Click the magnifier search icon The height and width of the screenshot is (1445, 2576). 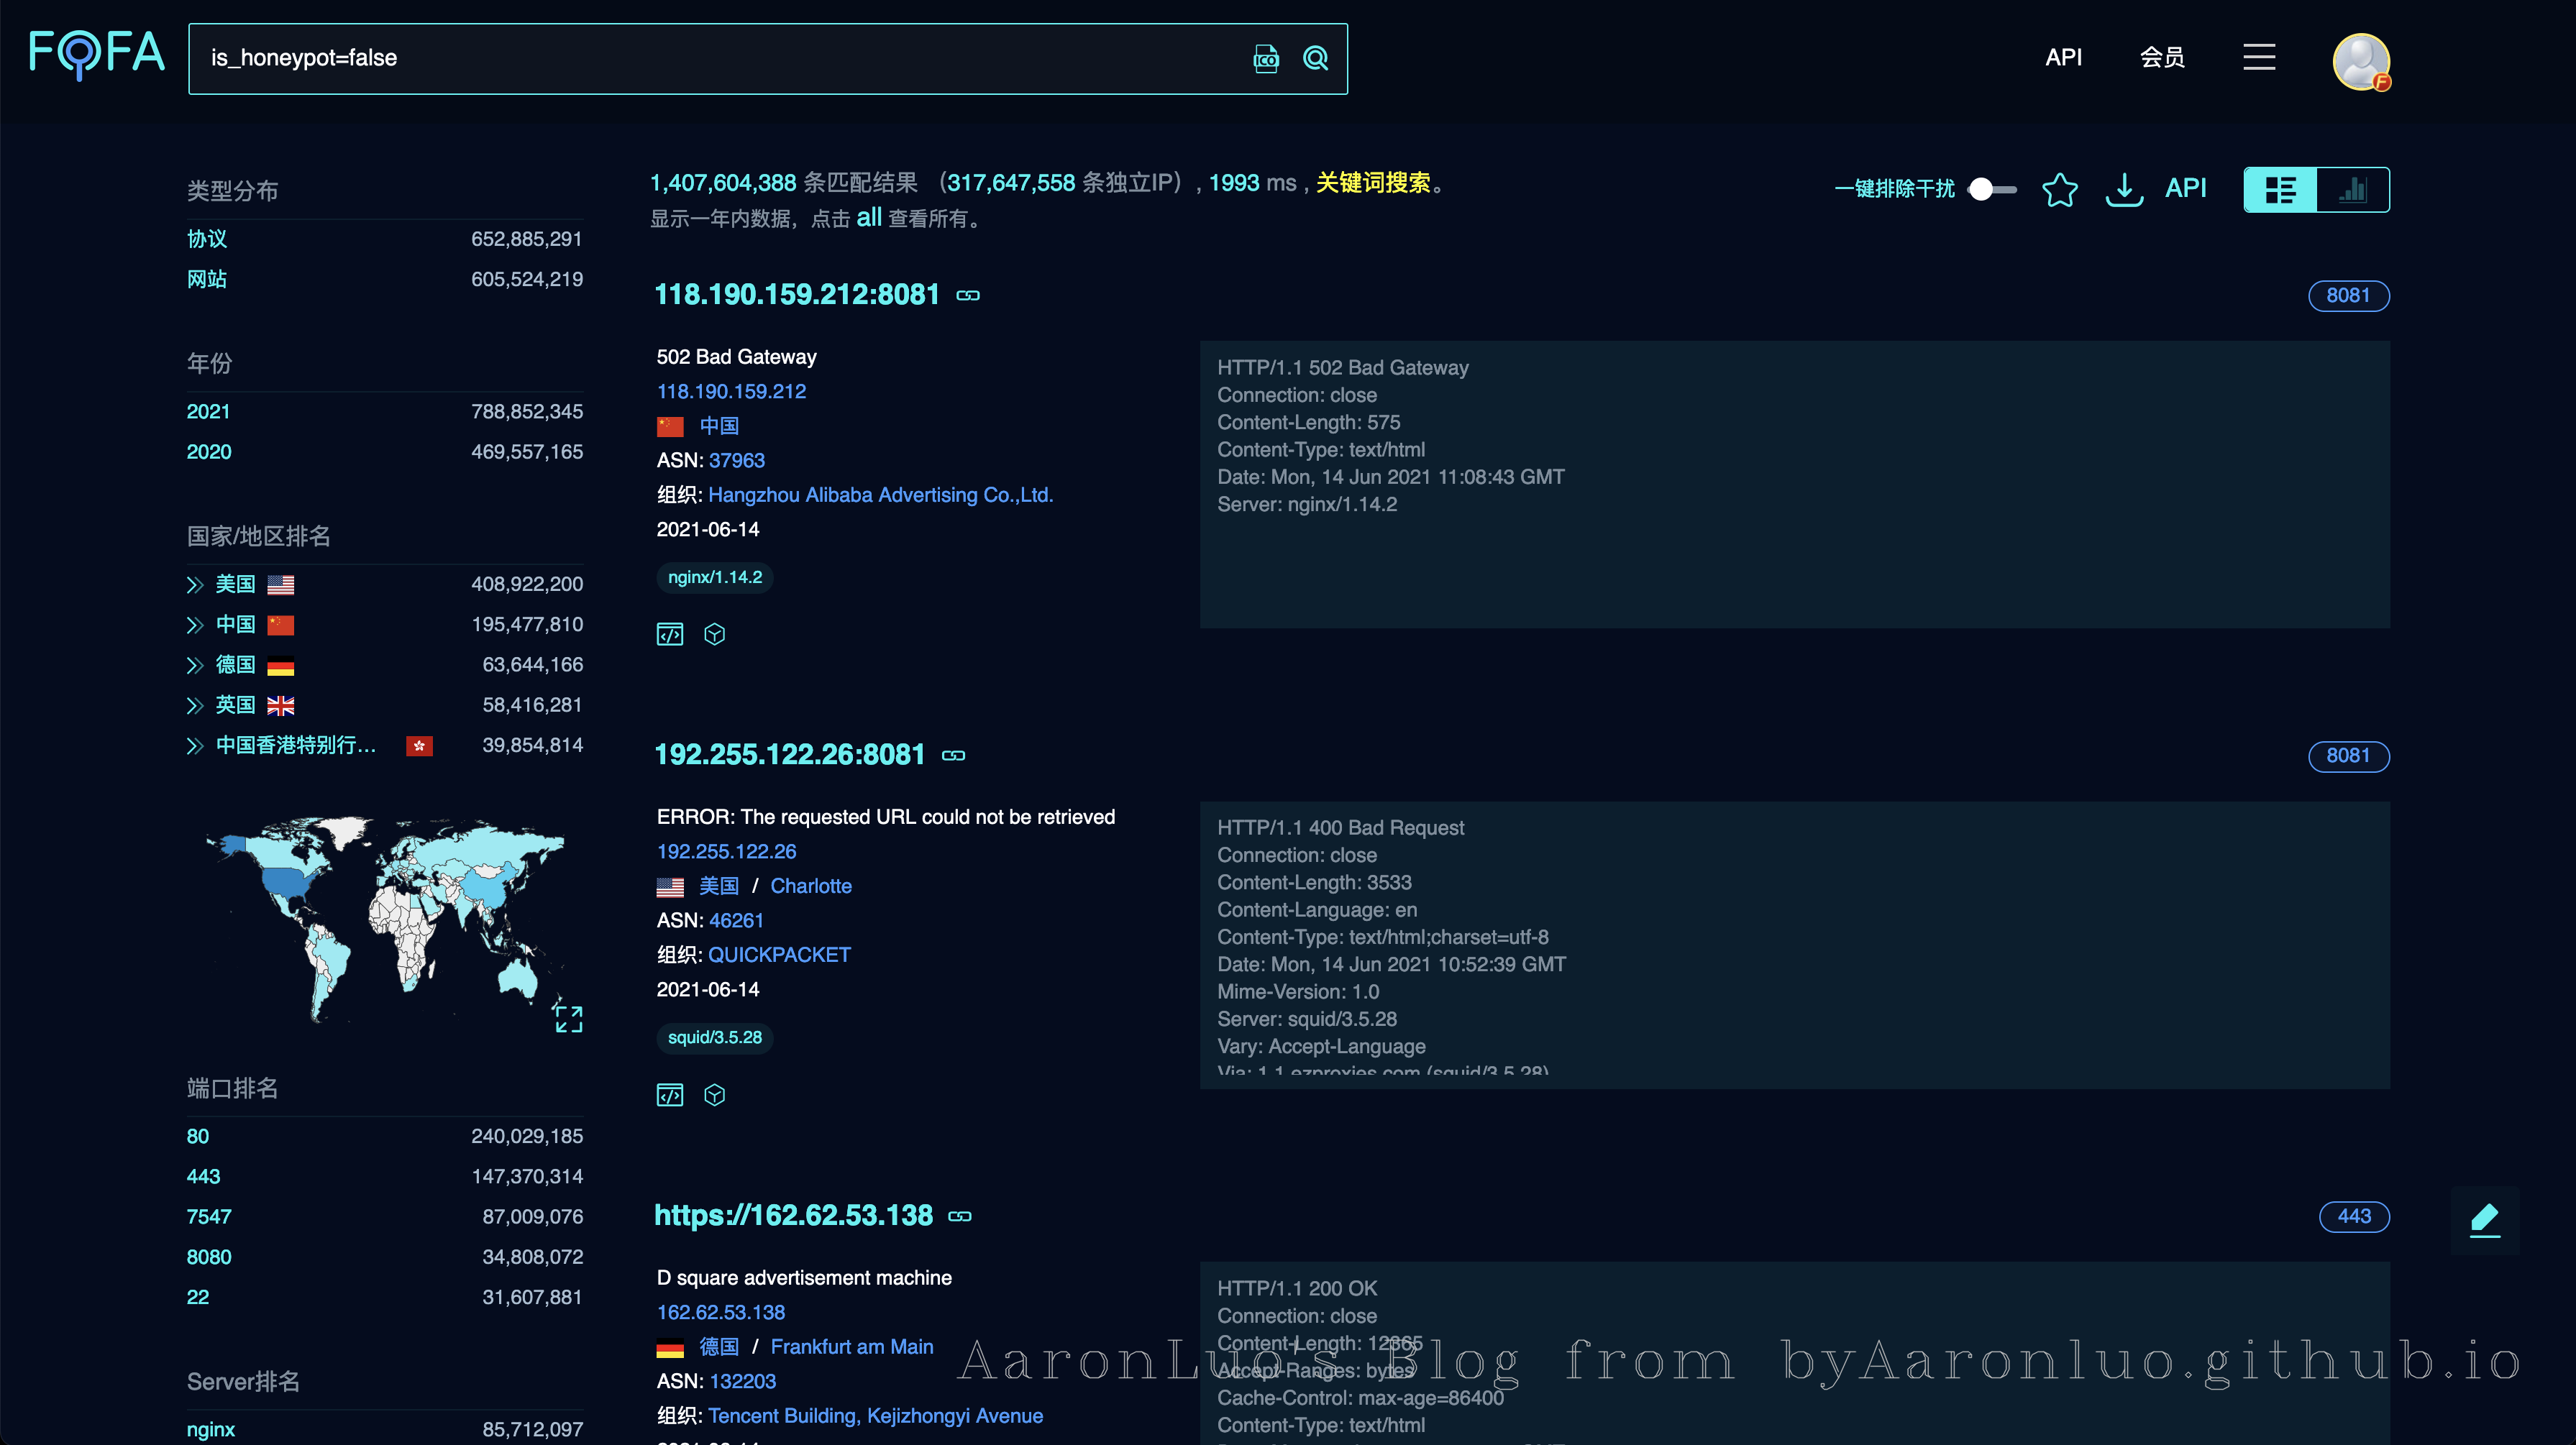[1315, 59]
